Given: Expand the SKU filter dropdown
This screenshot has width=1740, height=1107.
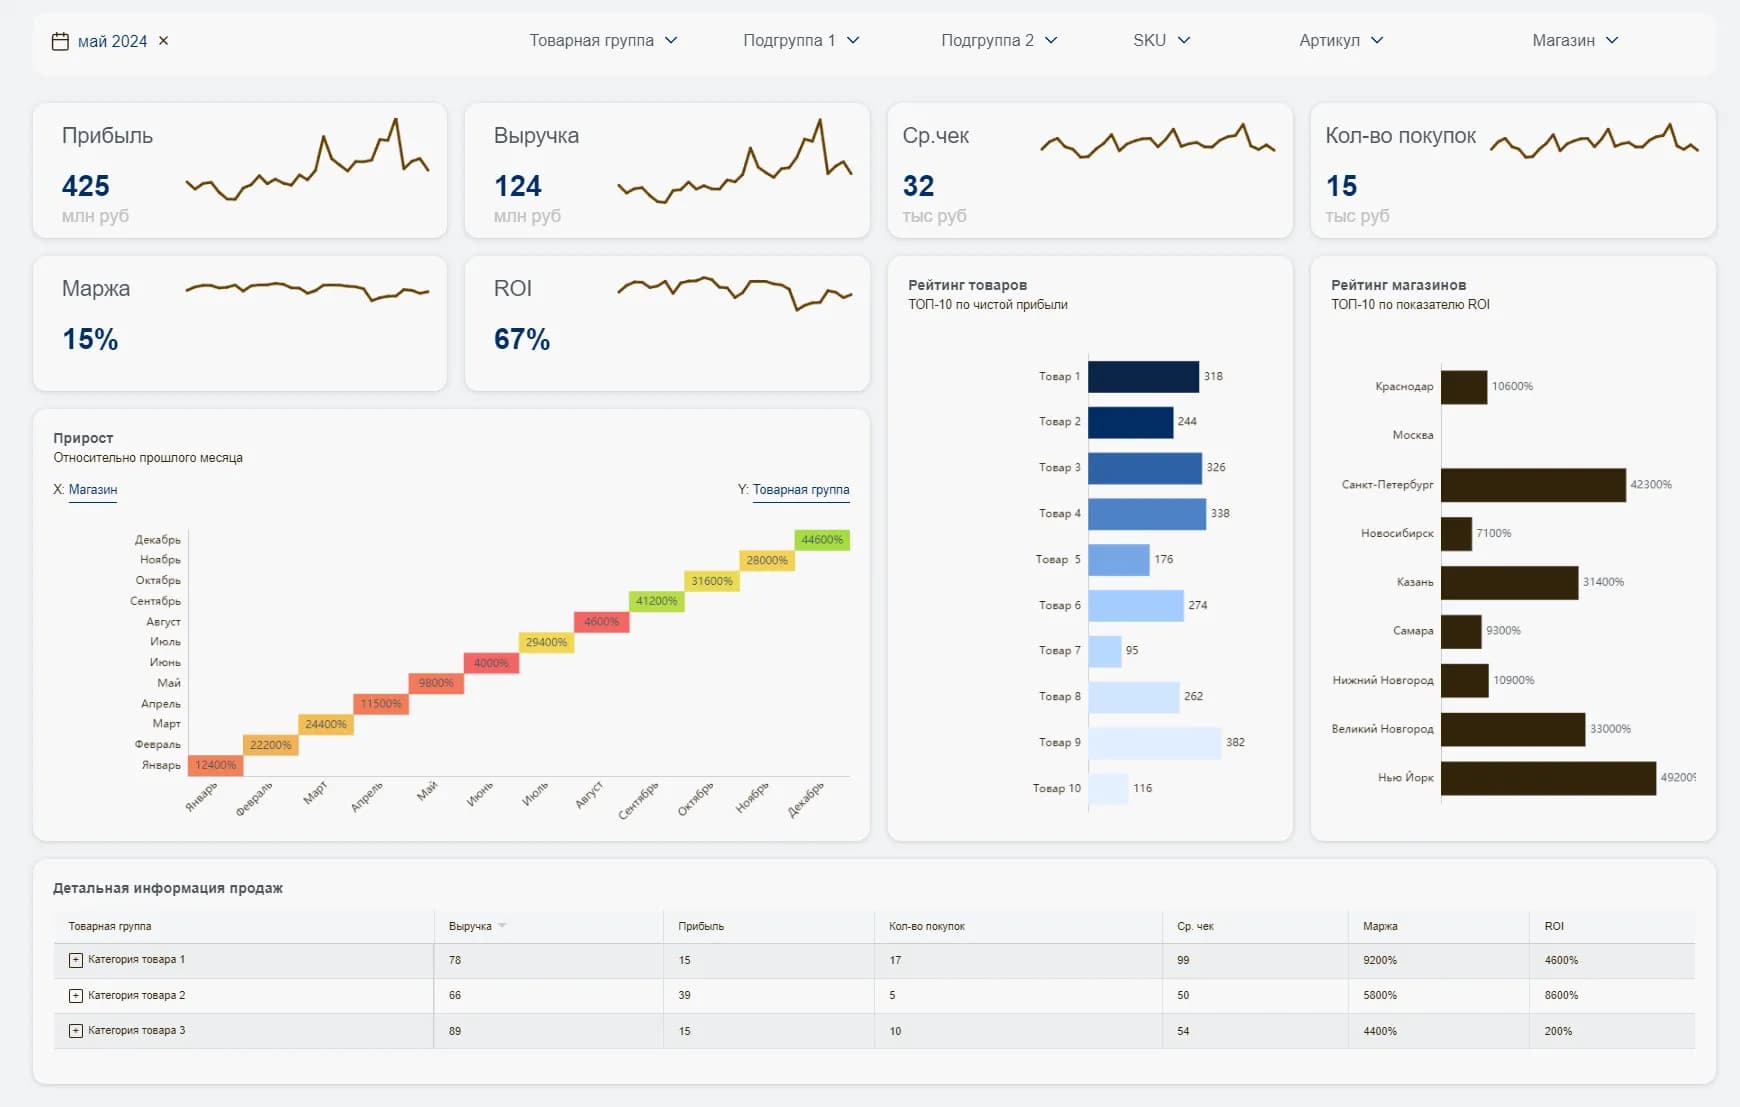Looking at the screenshot, I should 1161,41.
